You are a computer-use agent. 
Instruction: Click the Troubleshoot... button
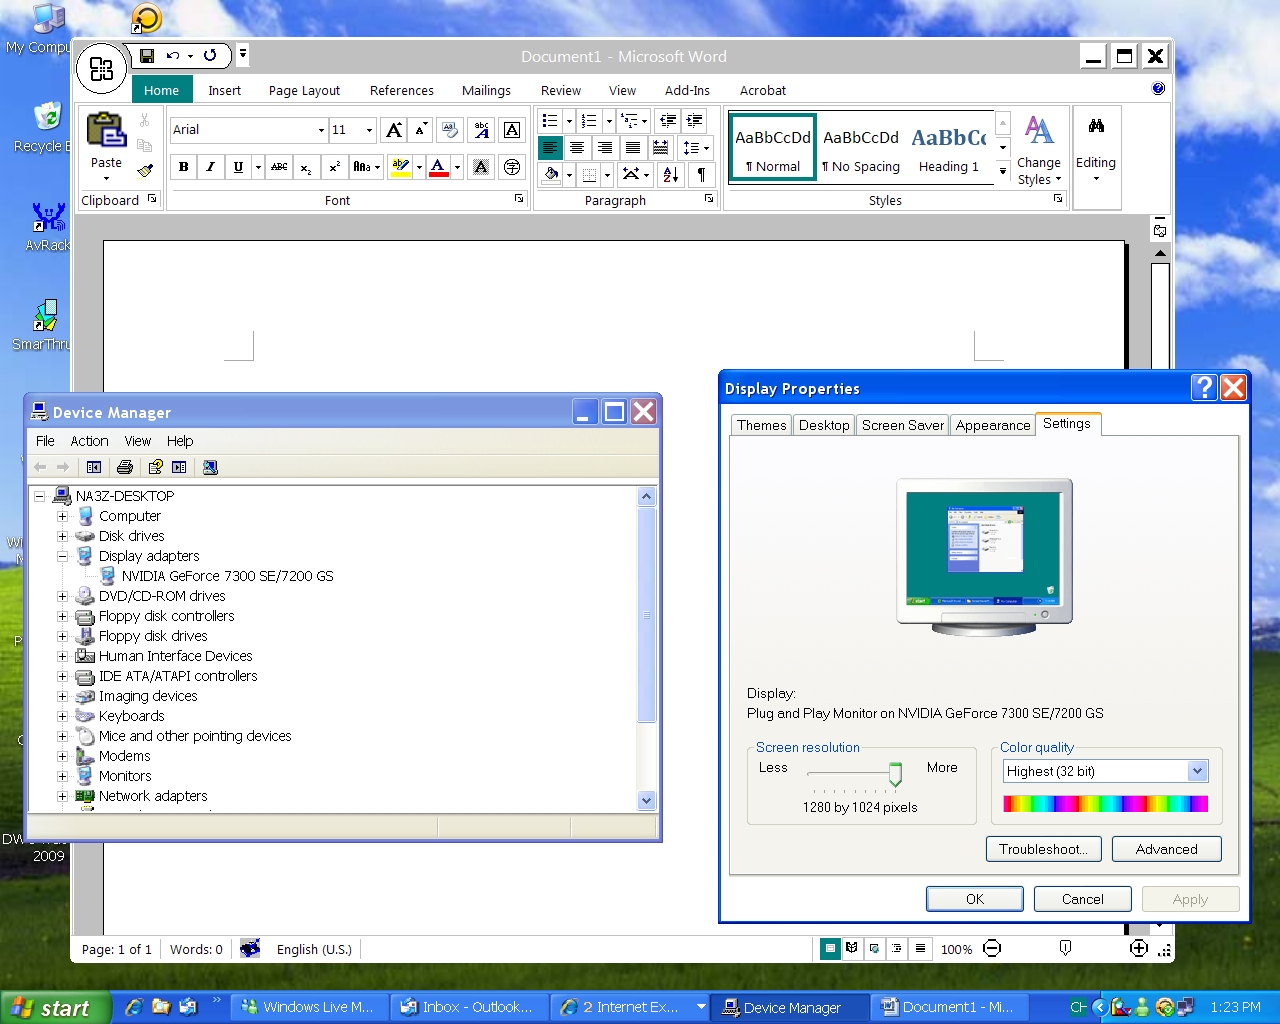(x=1044, y=849)
